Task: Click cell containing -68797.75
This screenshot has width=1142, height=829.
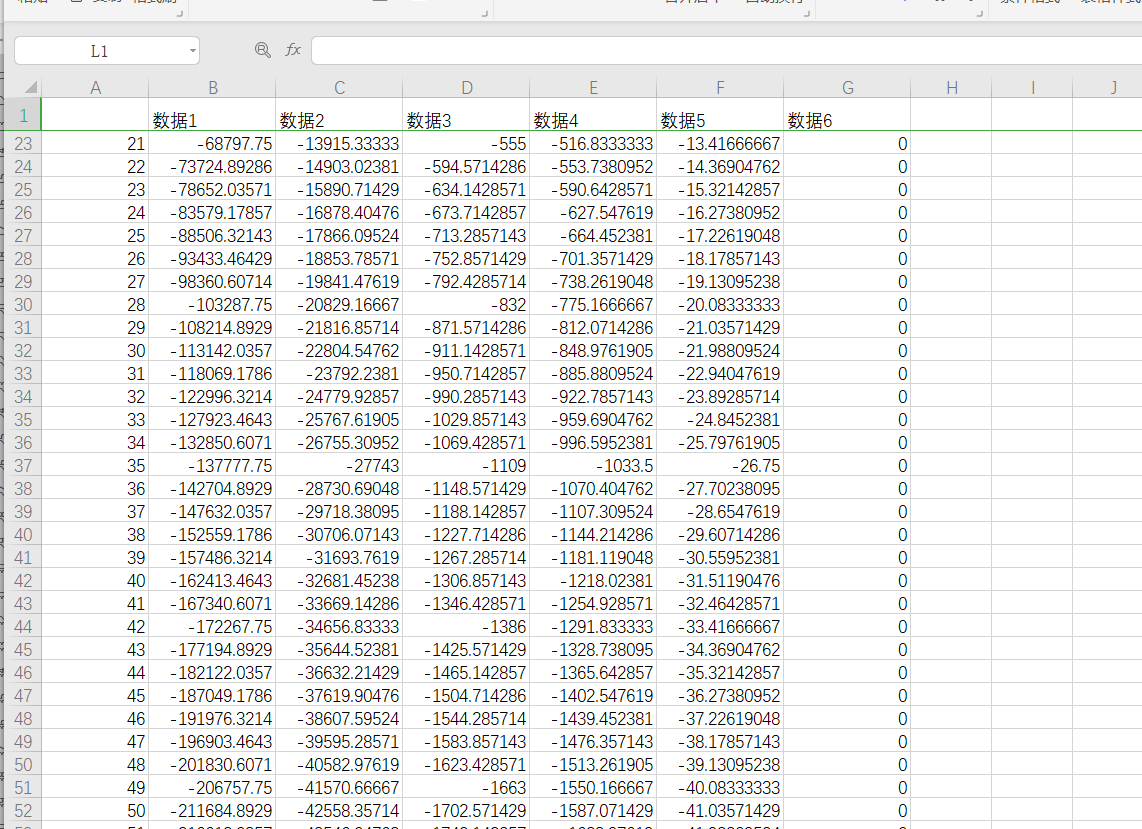Action: pyautogui.click(x=212, y=144)
